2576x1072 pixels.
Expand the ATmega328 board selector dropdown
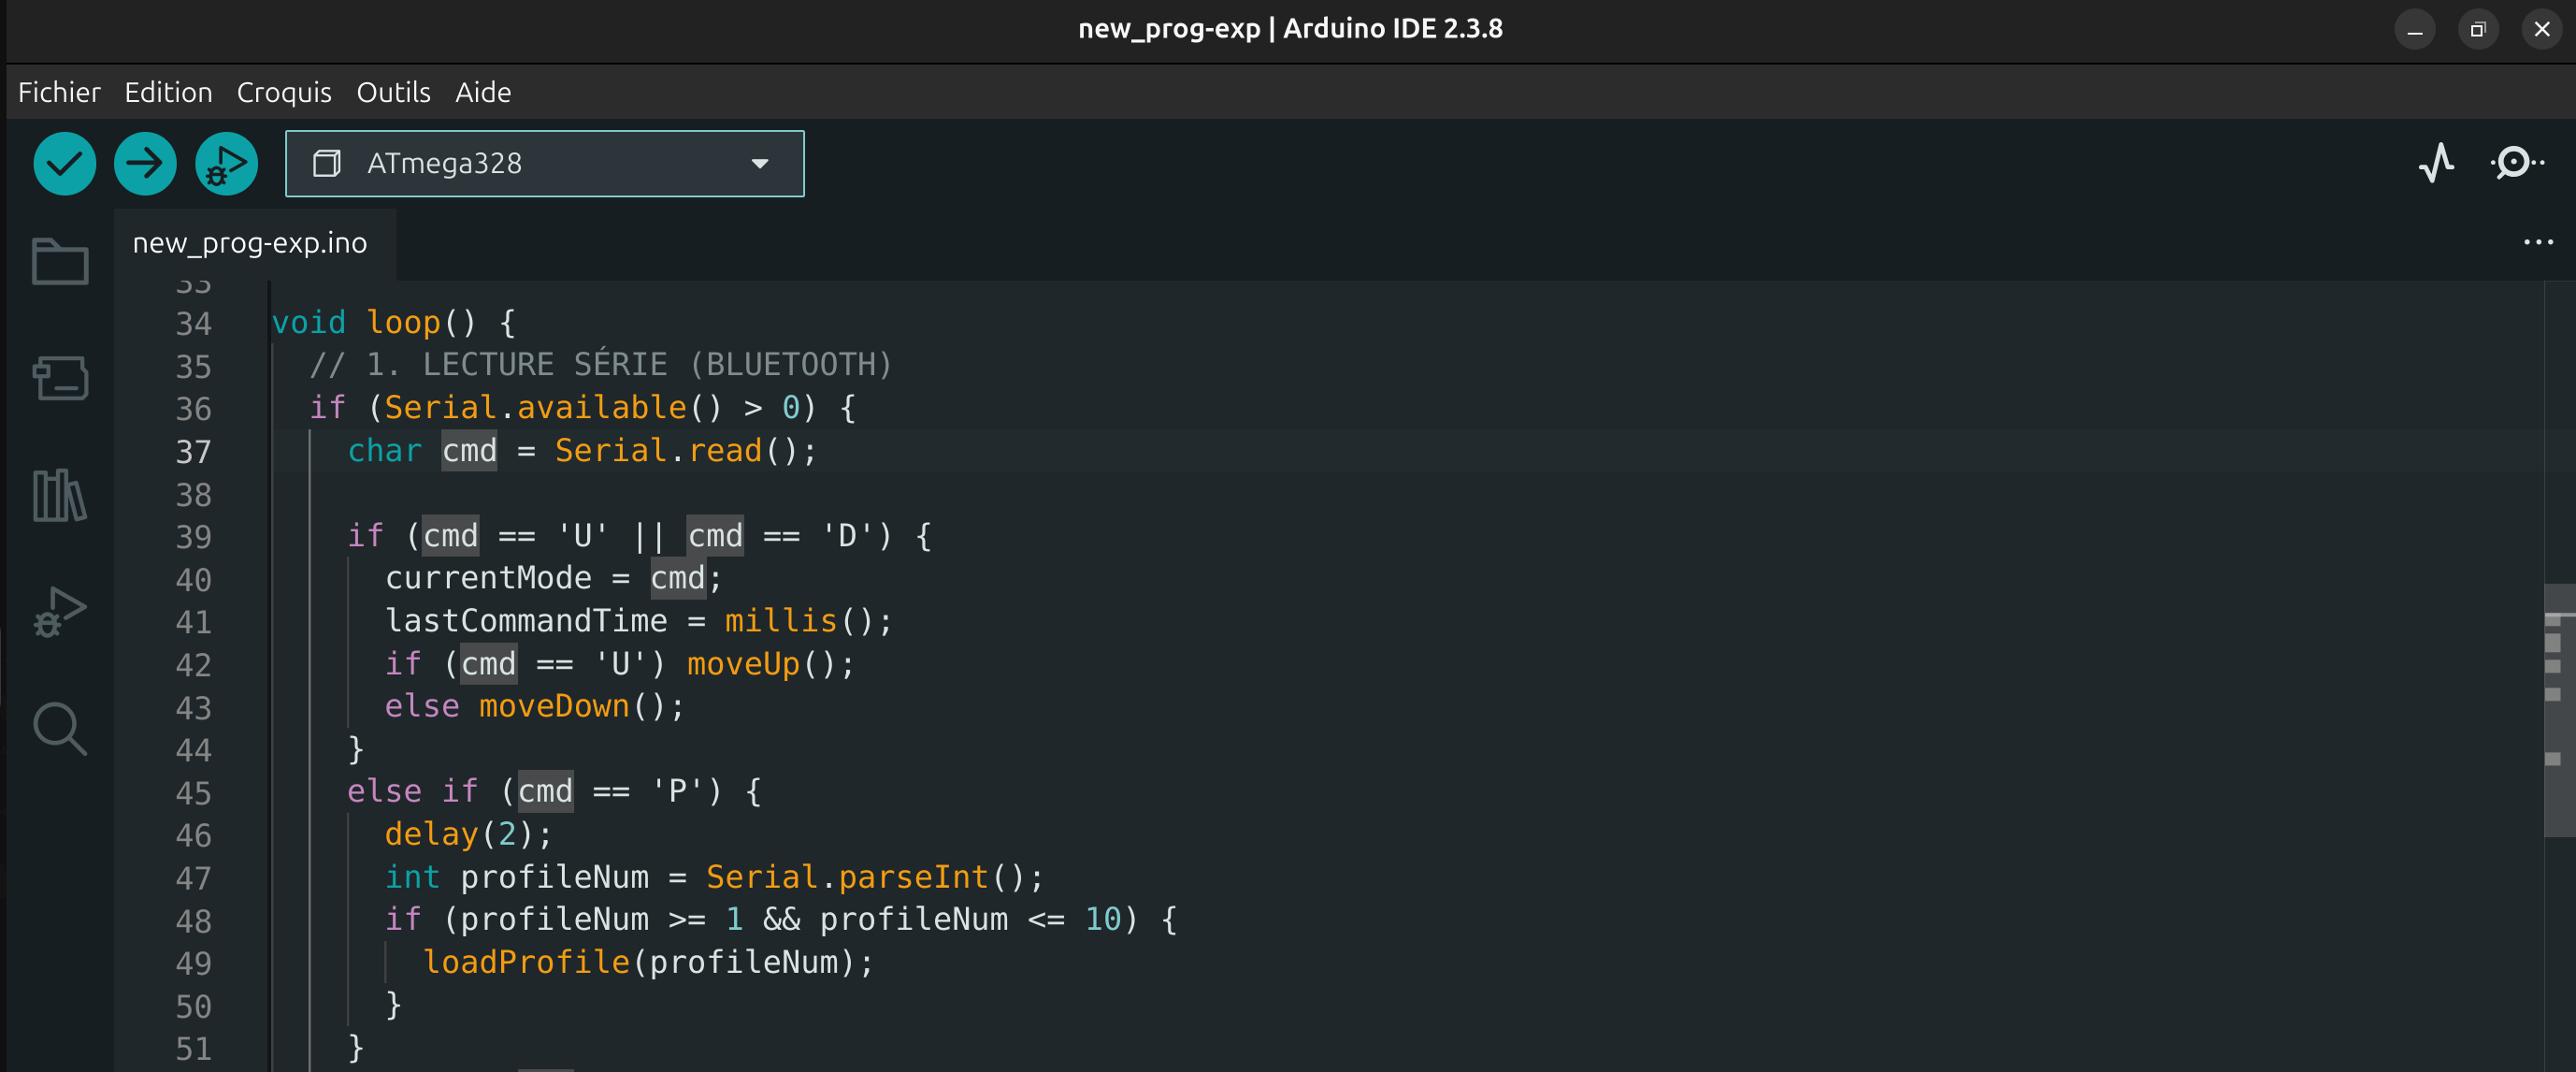[x=544, y=163]
